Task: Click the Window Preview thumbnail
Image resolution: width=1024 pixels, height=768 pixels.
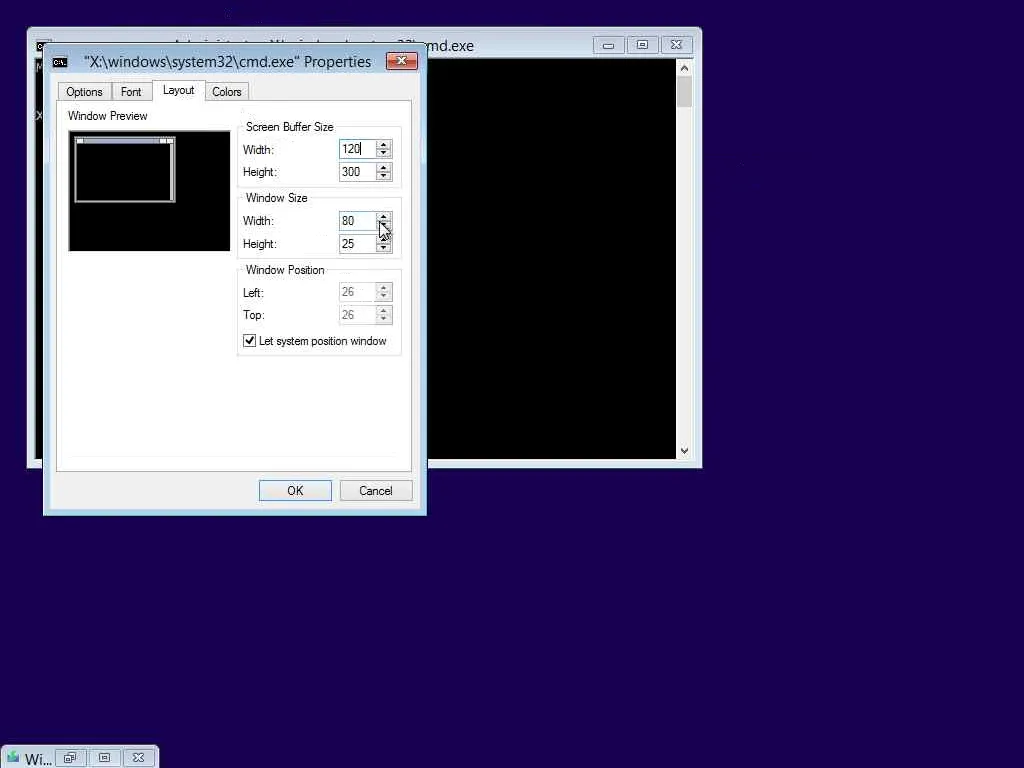Action: pyautogui.click(x=150, y=191)
